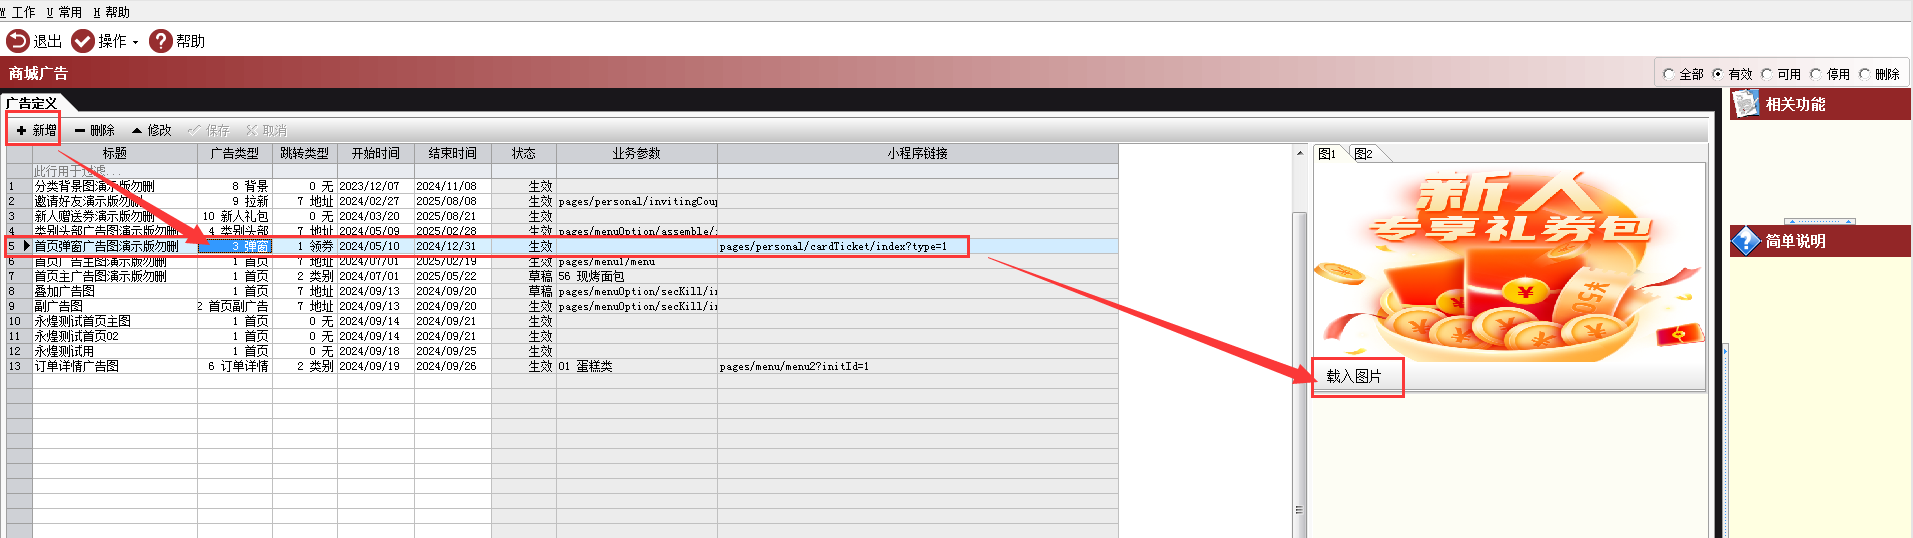
Task: Select row 首页主广告图演示版勿删 numbered 7
Action: point(562,276)
